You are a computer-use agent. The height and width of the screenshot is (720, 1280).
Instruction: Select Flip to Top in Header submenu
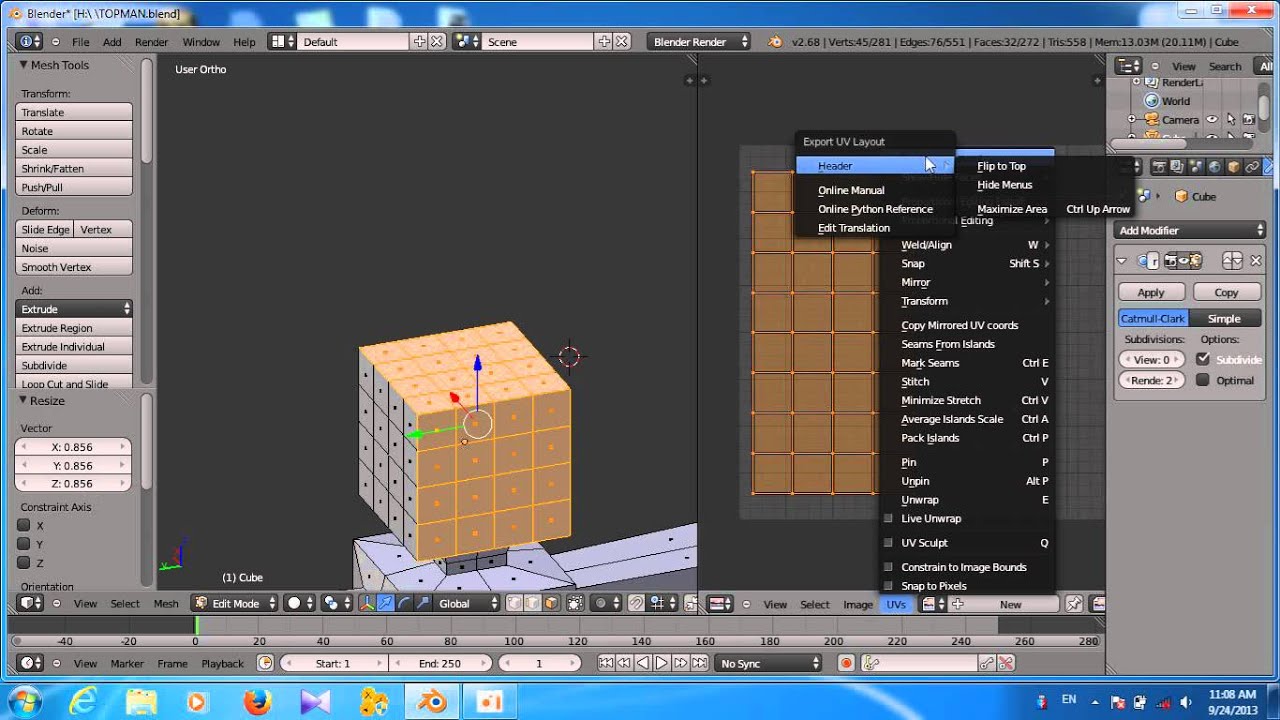coord(1001,166)
